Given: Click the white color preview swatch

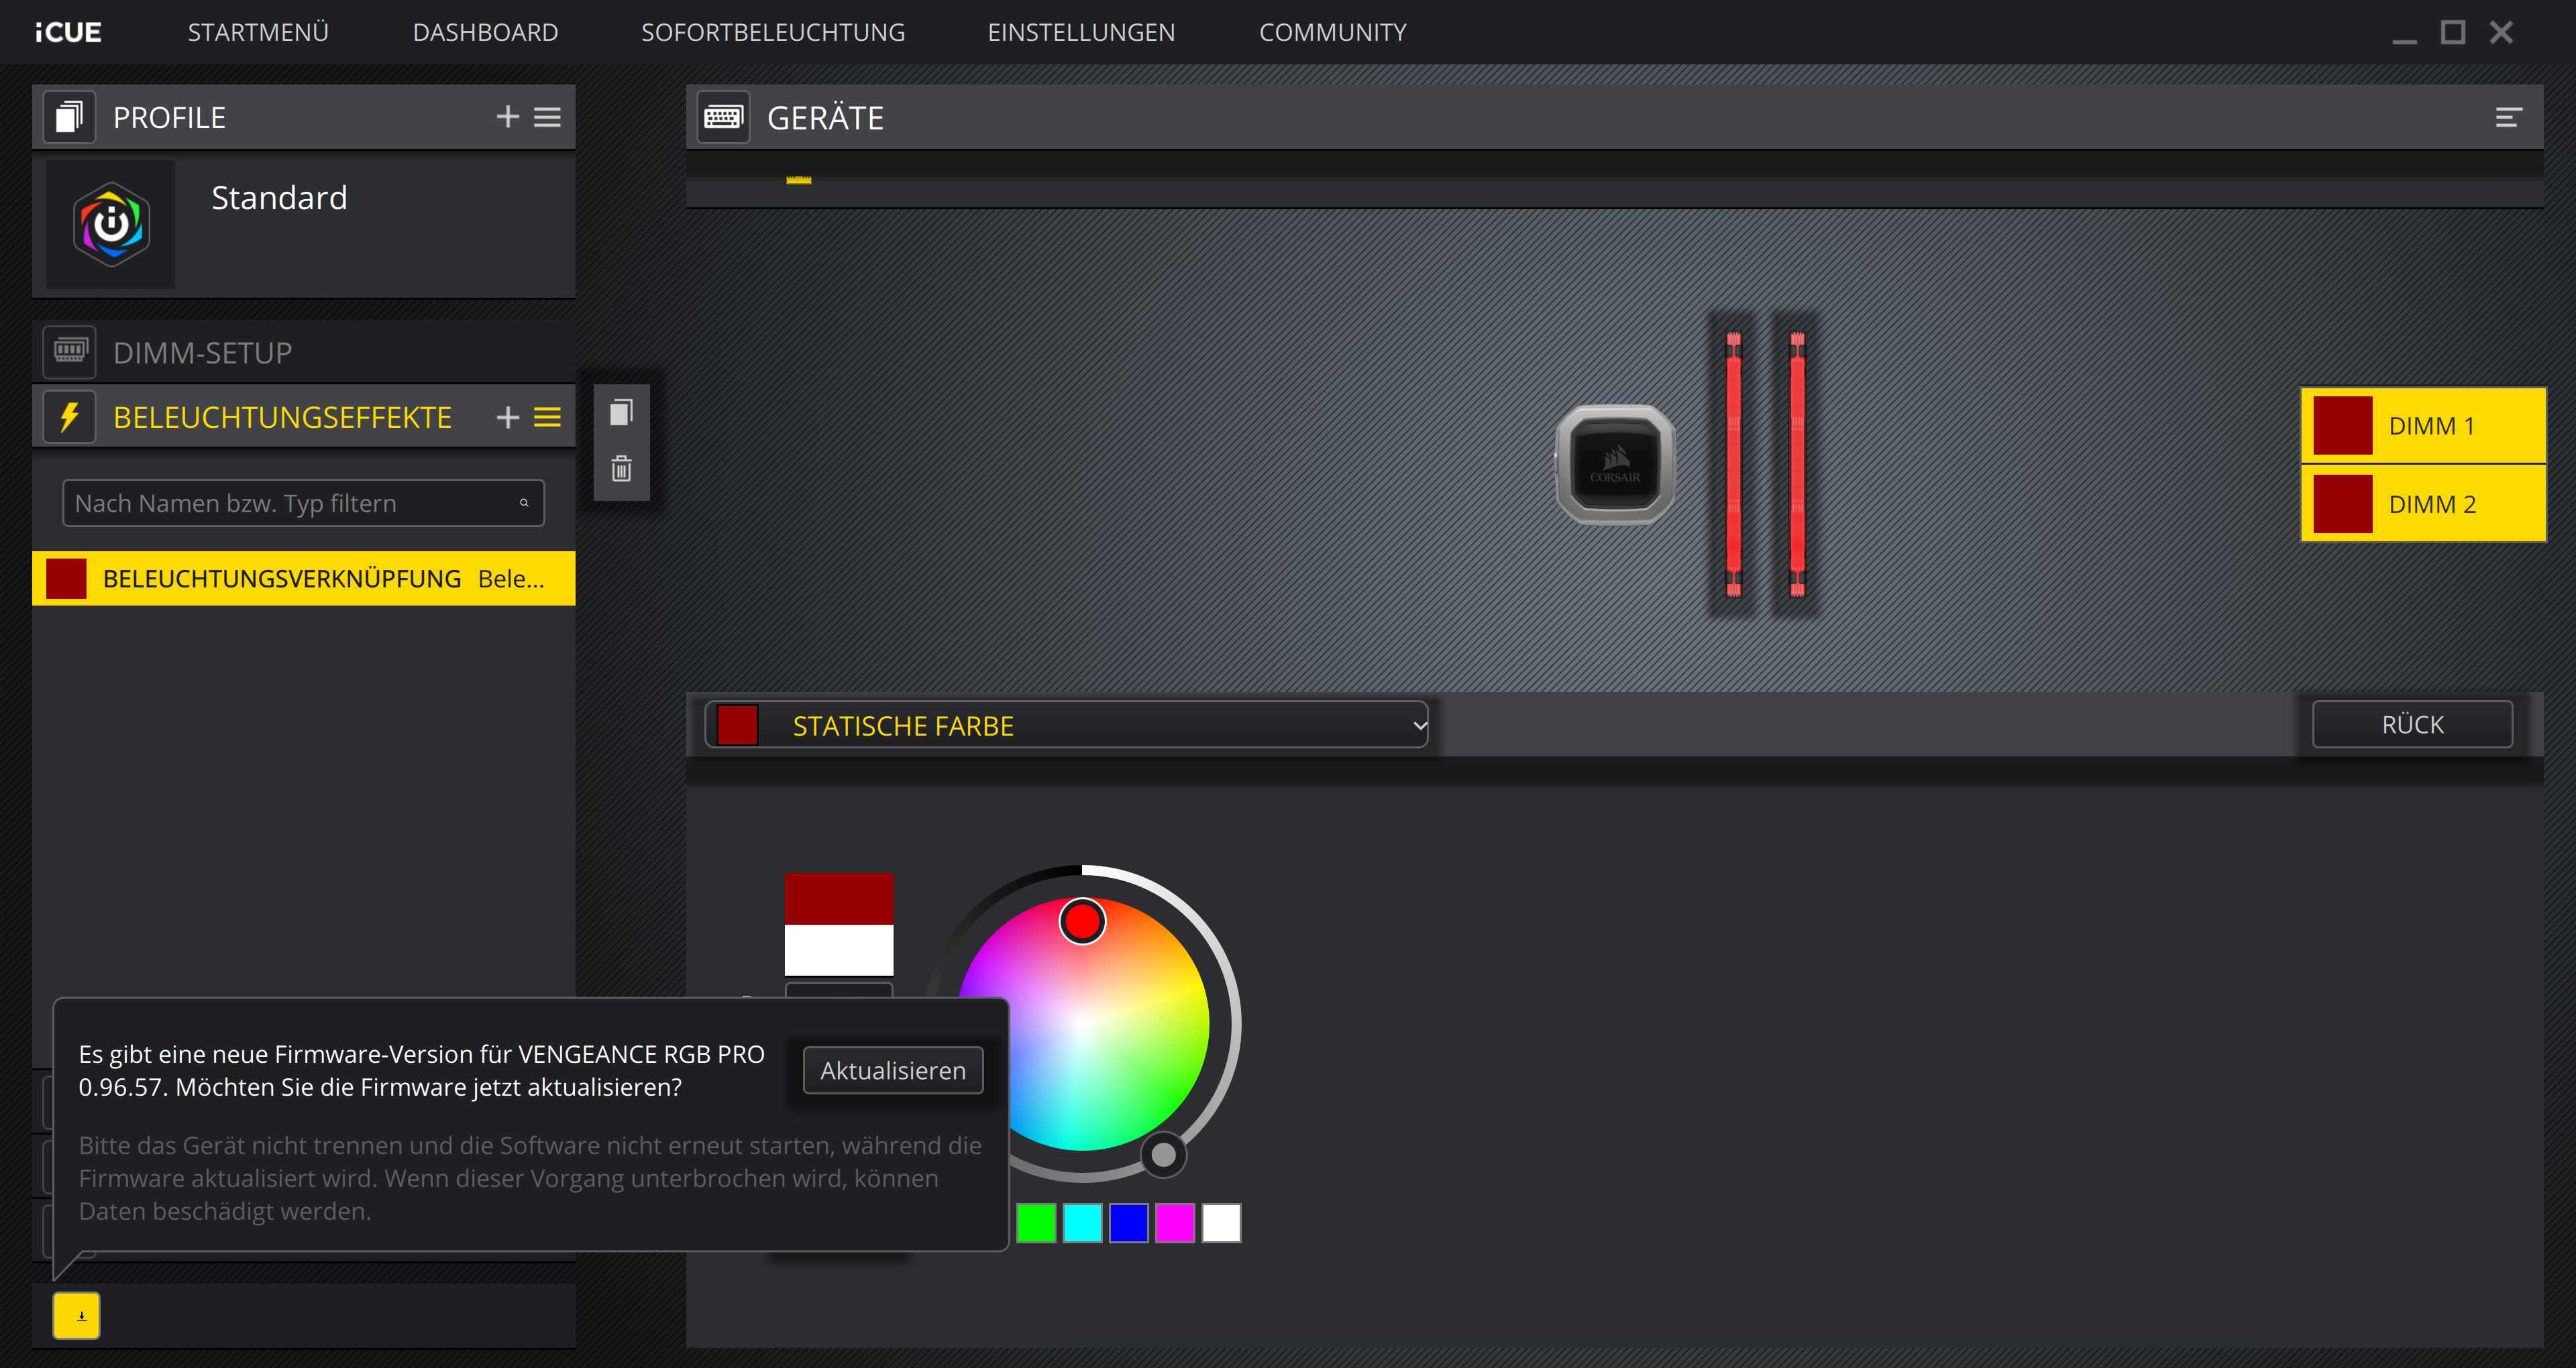Looking at the screenshot, I should tap(838, 949).
